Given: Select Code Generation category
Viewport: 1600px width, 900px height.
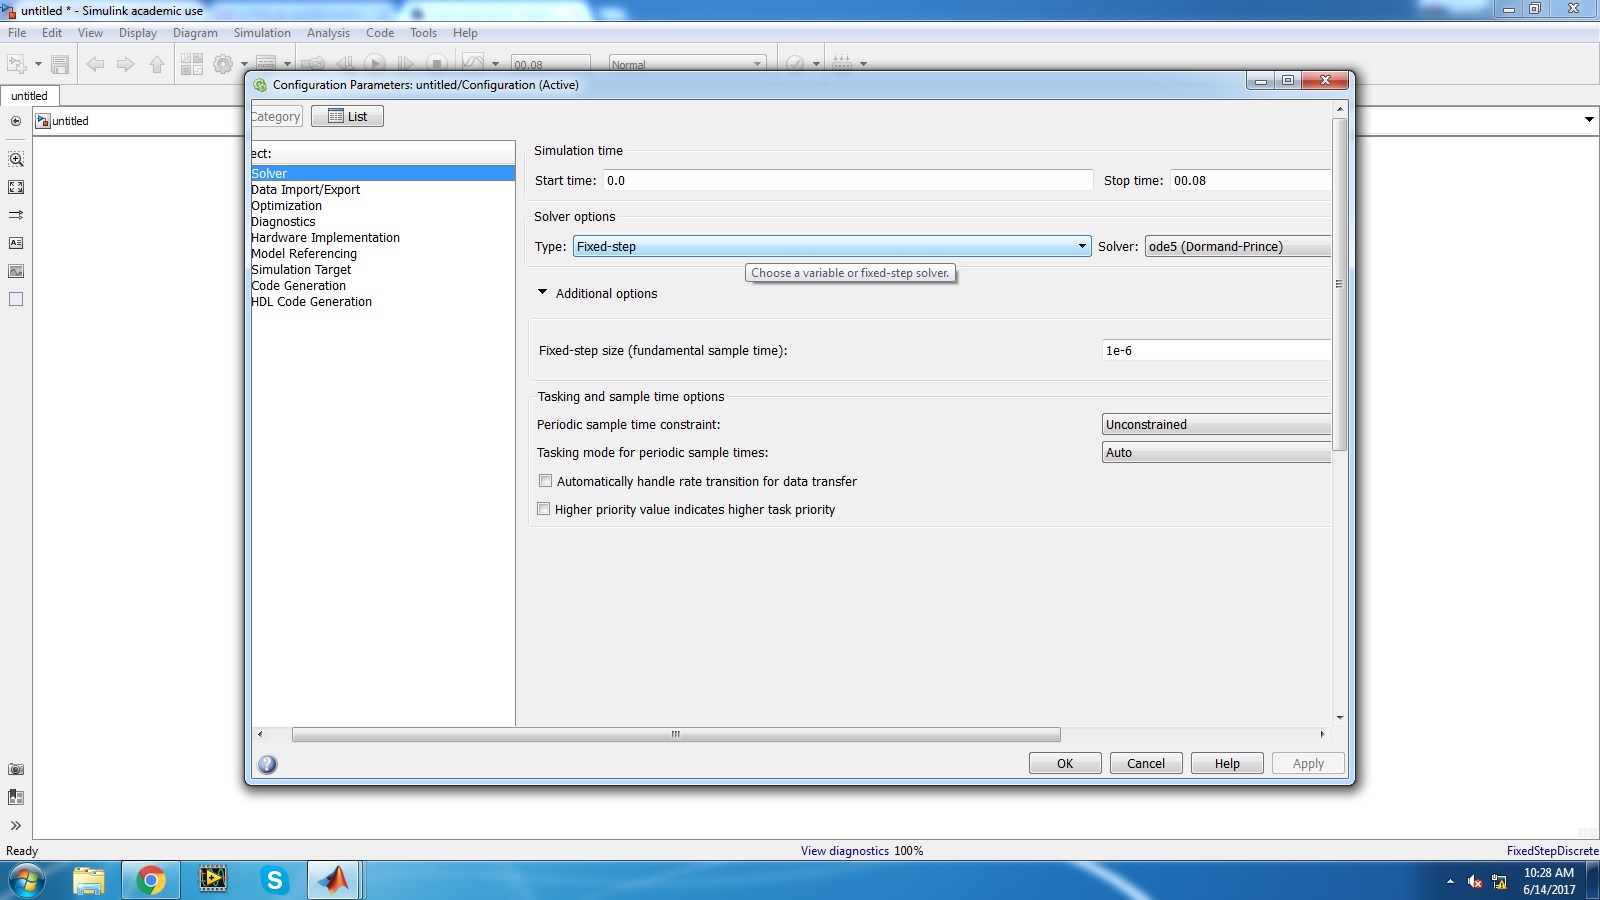Looking at the screenshot, I should pyautogui.click(x=299, y=286).
